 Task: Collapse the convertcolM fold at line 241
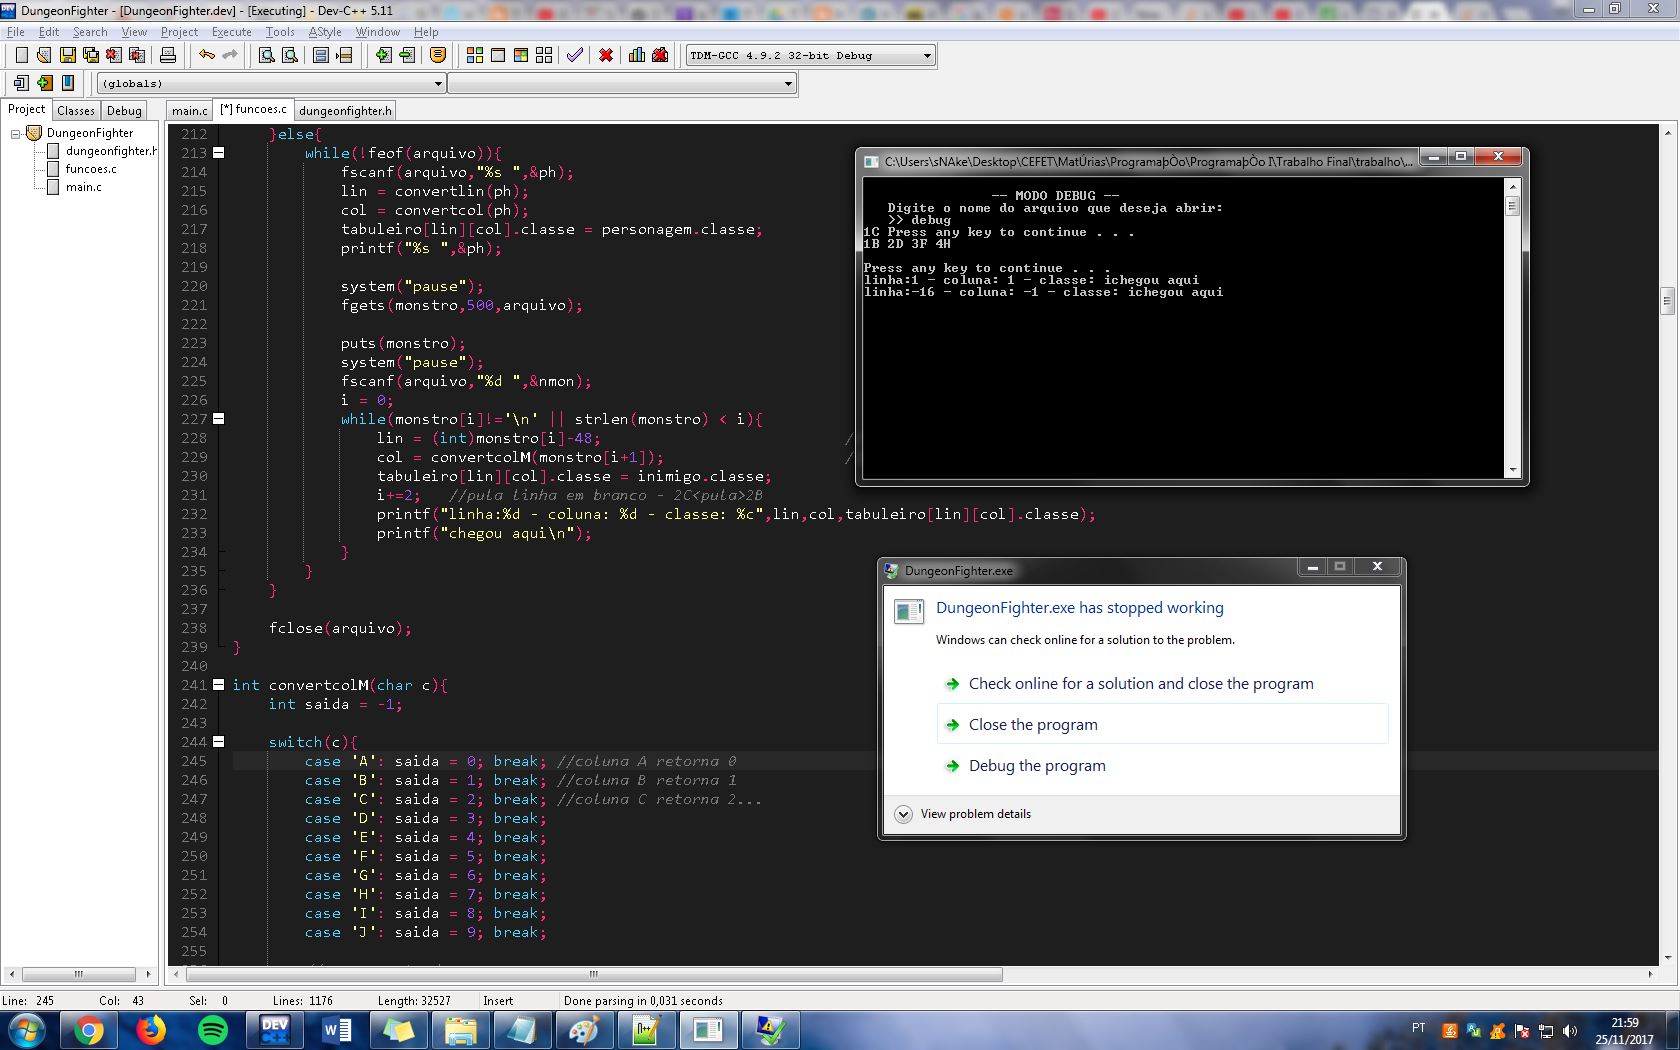[219, 685]
